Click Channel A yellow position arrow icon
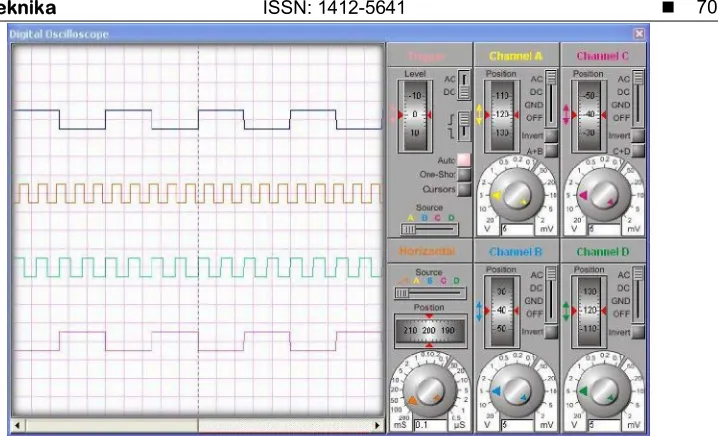Image resolution: width=718 pixels, height=436 pixels. pos(479,114)
